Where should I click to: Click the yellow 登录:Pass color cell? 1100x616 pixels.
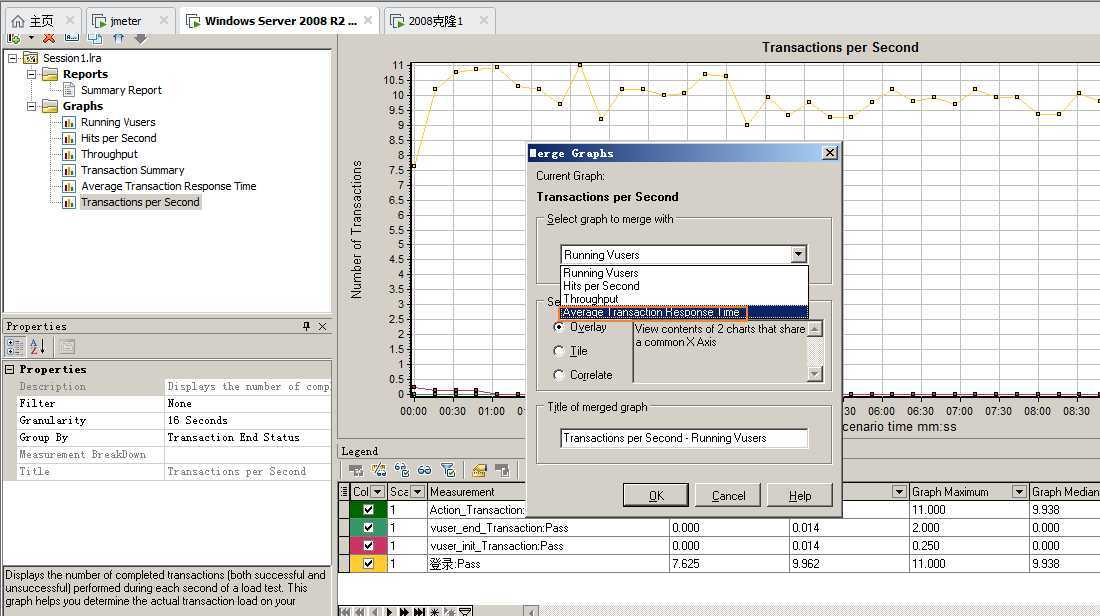pyautogui.click(x=368, y=563)
